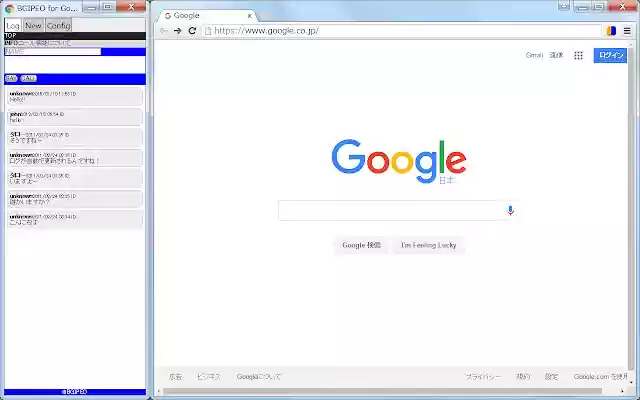The width and height of the screenshot is (640, 400).
Task: Open the Google.com を使用 footer link
Action: [x=600, y=377]
